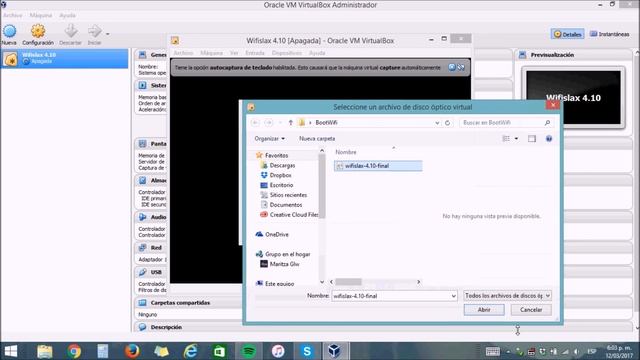Open Ver menu in Wifislax VM window
The height and width of the screenshot is (360, 640).
click(234, 53)
